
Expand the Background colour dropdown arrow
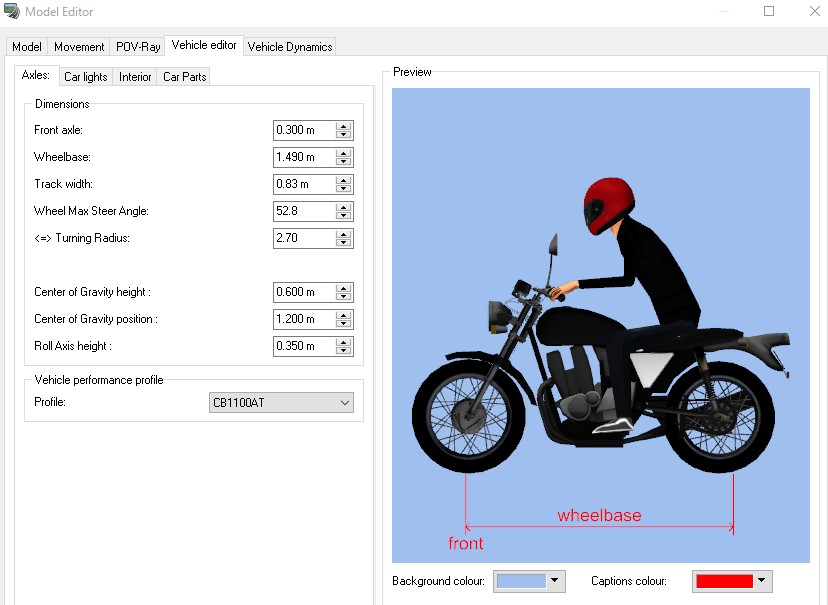[x=554, y=581]
